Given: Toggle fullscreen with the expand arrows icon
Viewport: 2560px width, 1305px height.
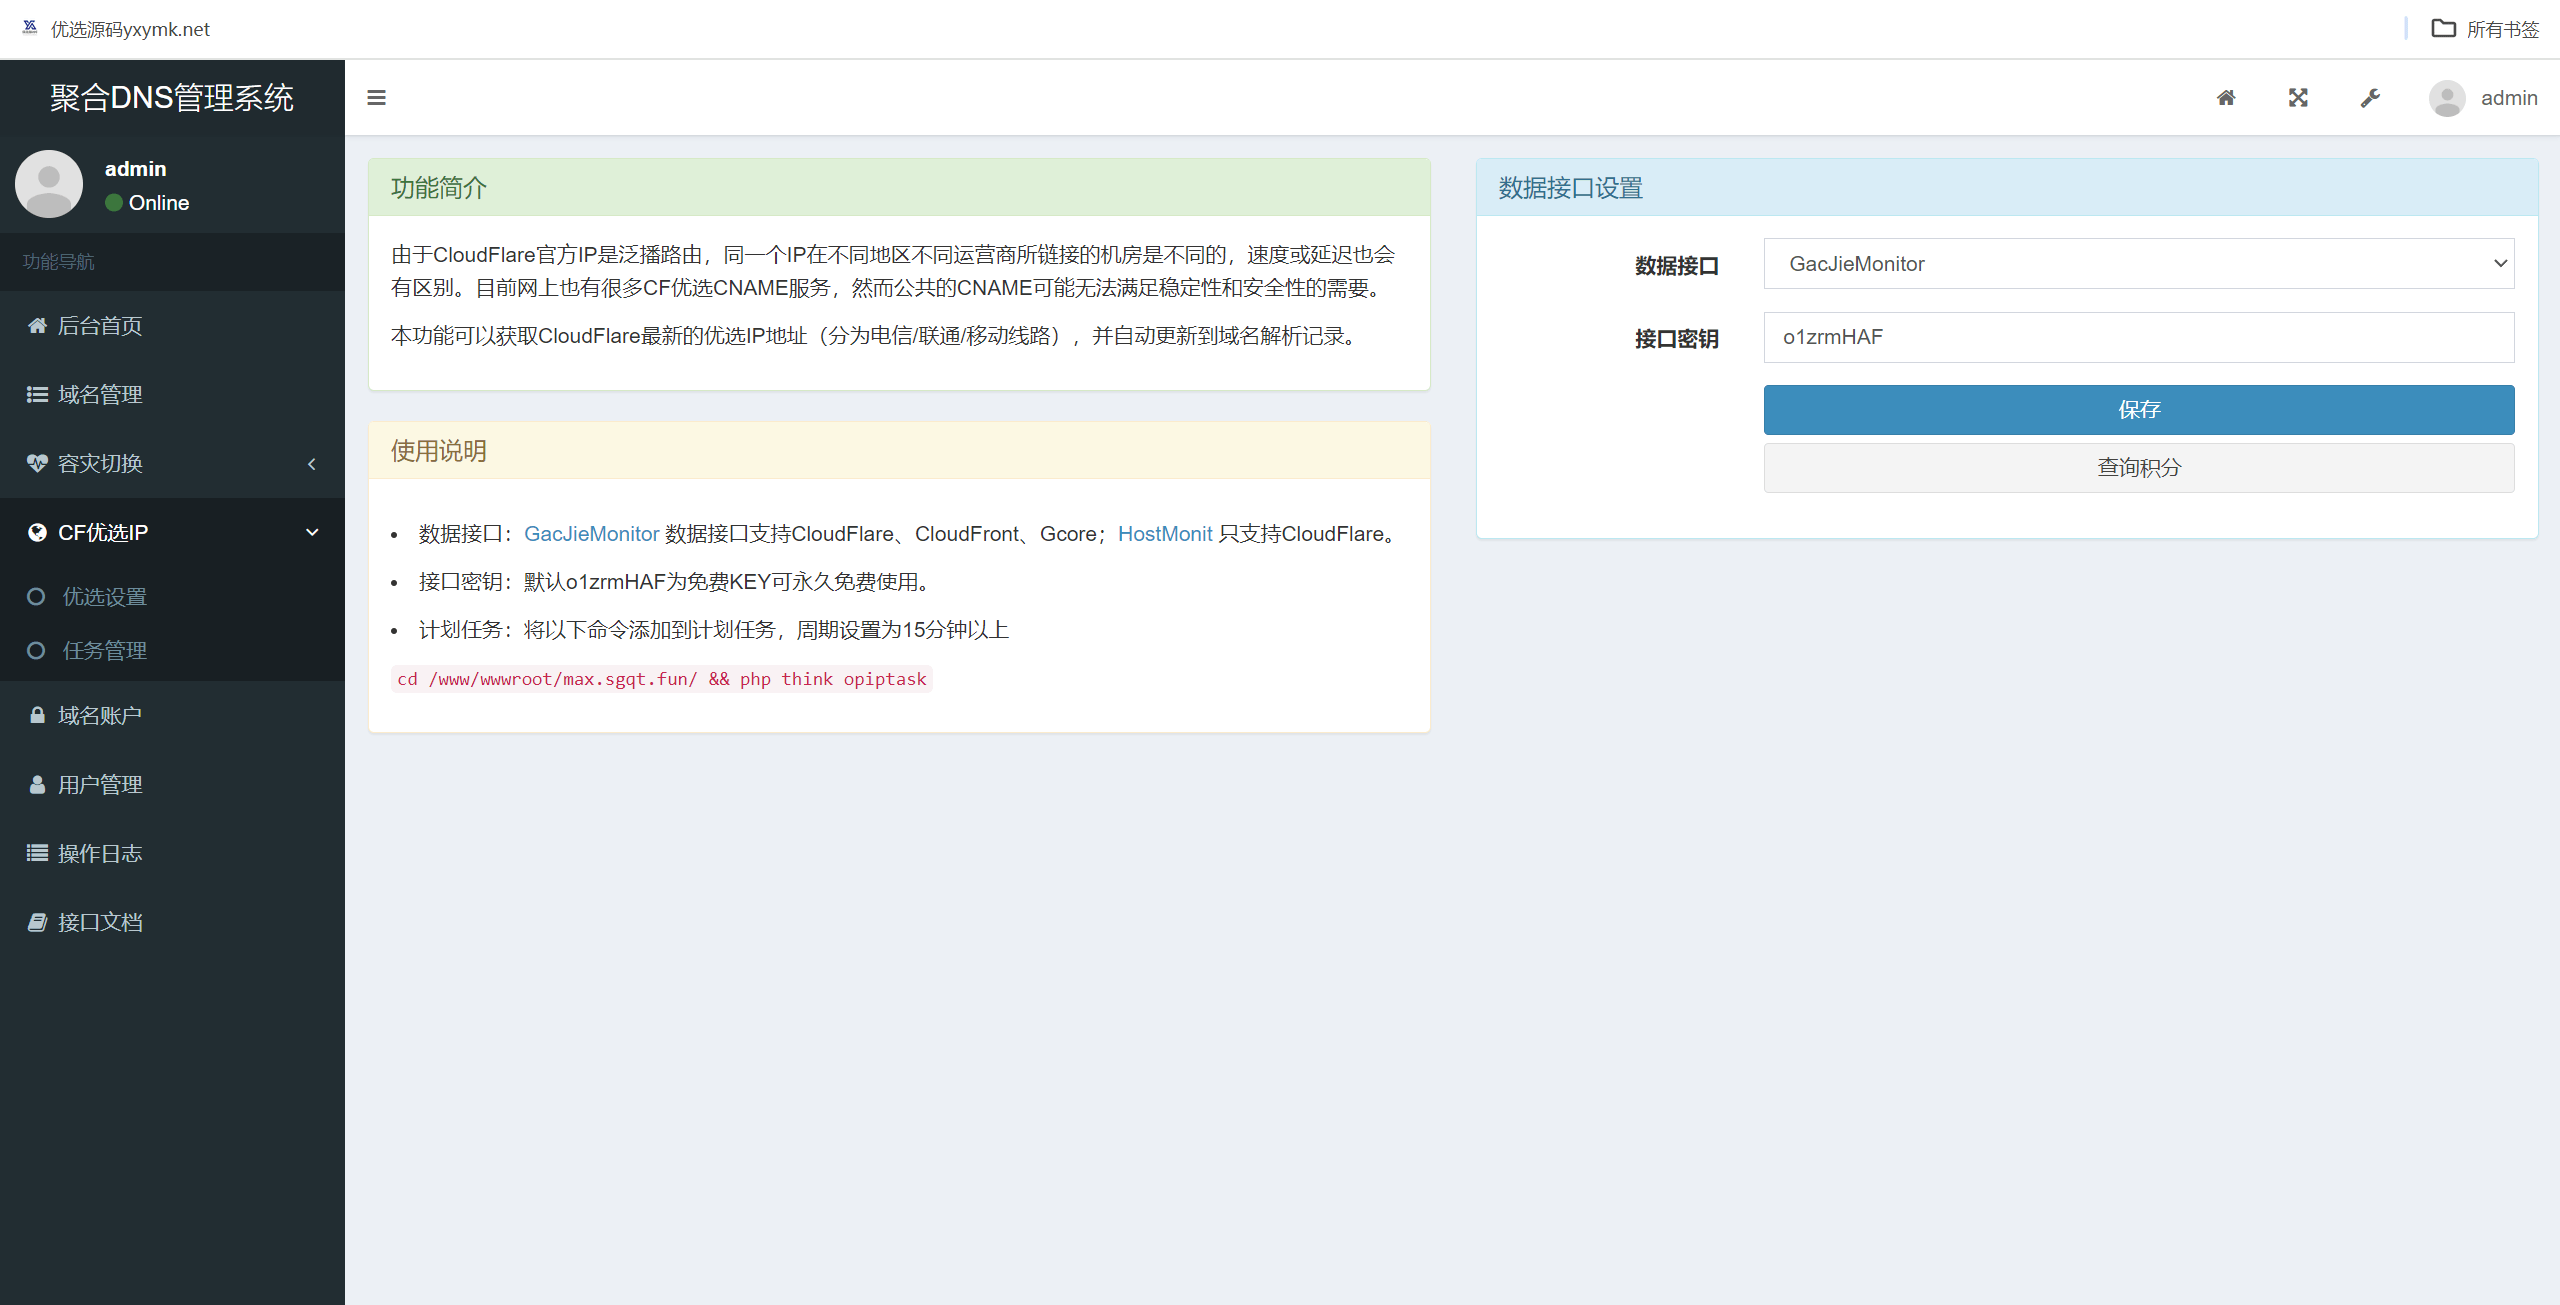Looking at the screenshot, I should pyautogui.click(x=2297, y=98).
